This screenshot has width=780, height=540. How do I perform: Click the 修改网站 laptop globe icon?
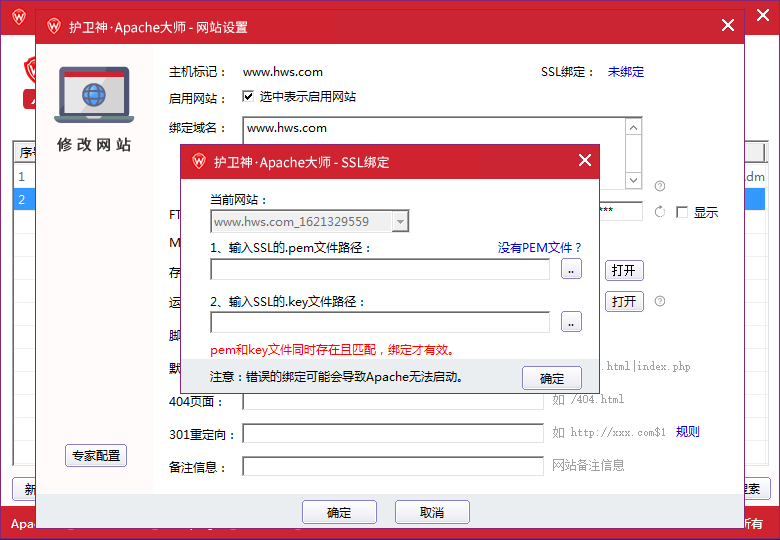pyautogui.click(x=94, y=95)
